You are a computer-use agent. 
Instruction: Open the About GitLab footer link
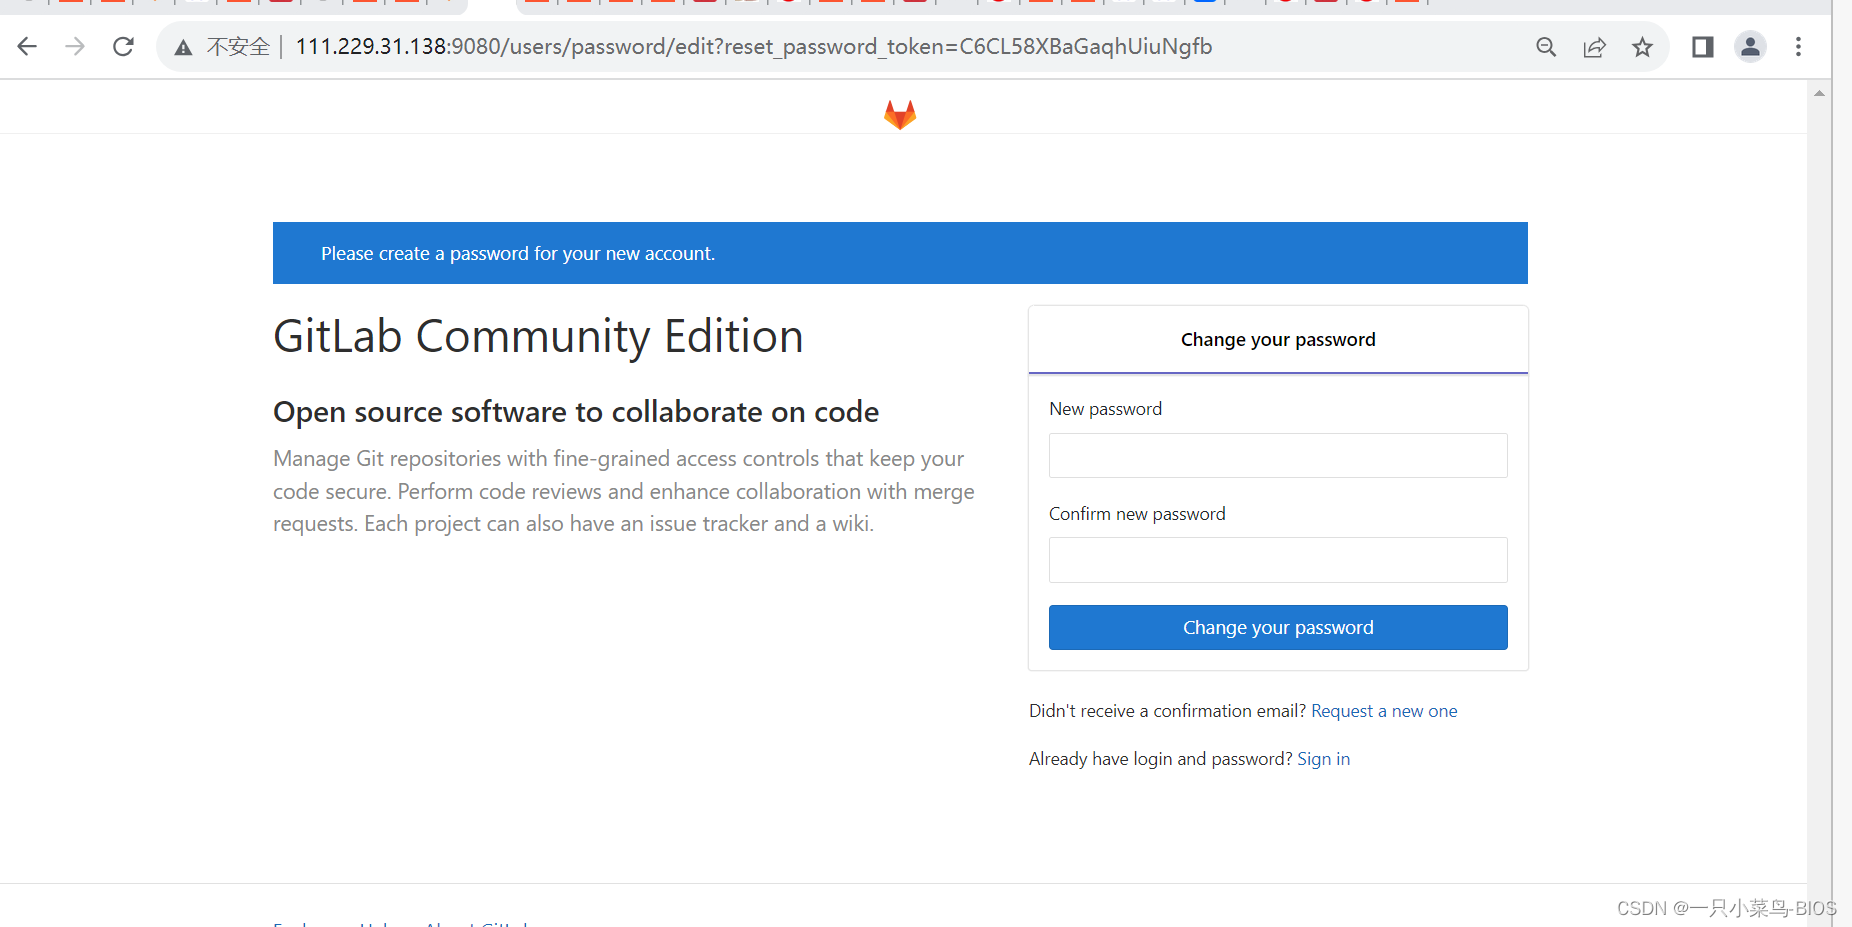476,923
